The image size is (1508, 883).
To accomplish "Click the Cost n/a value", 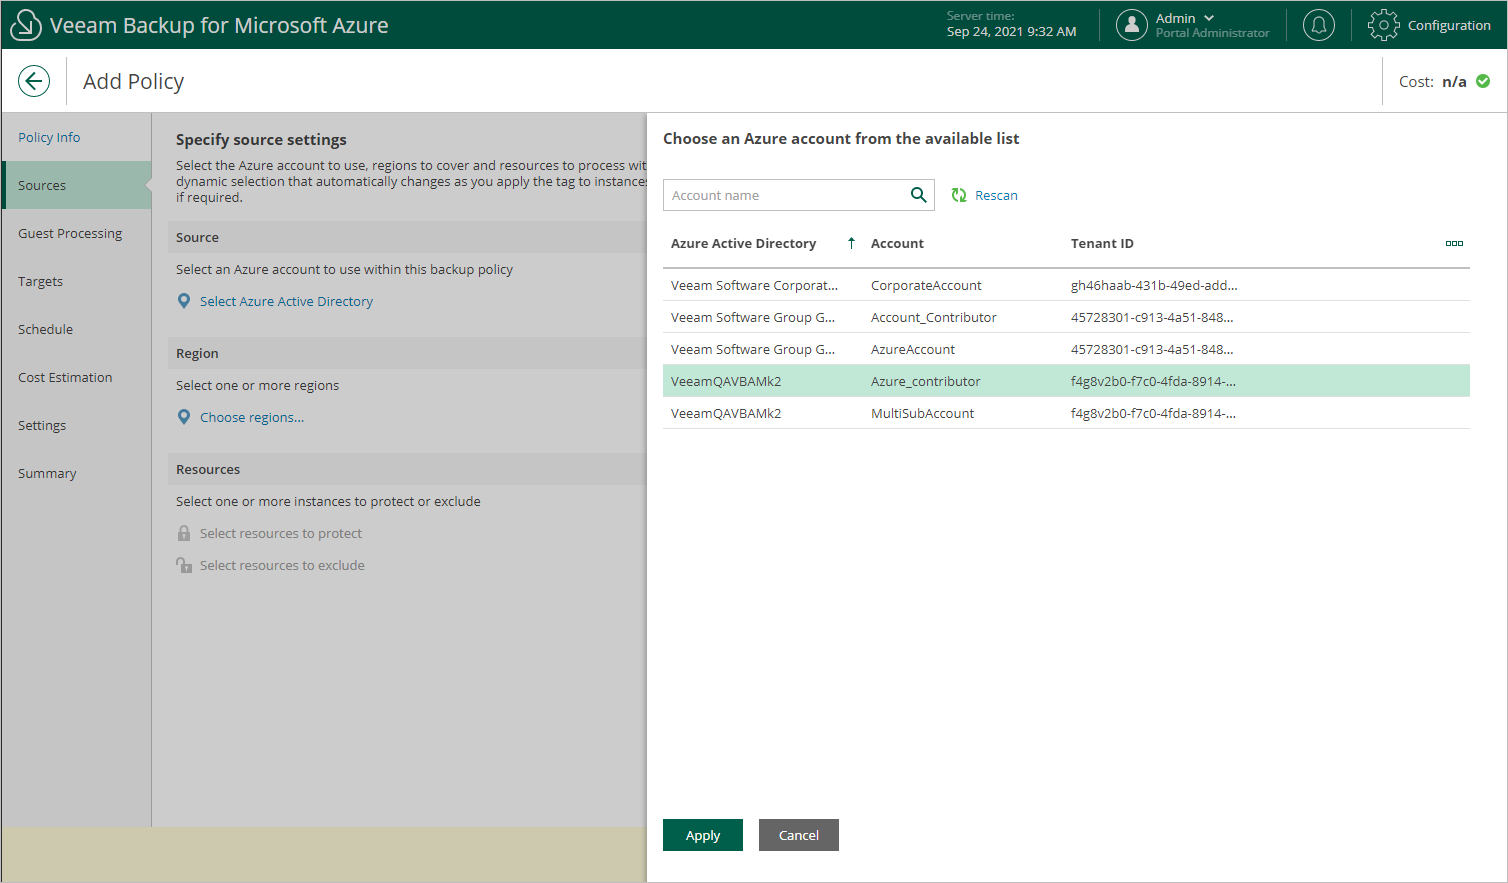I will coord(1454,81).
